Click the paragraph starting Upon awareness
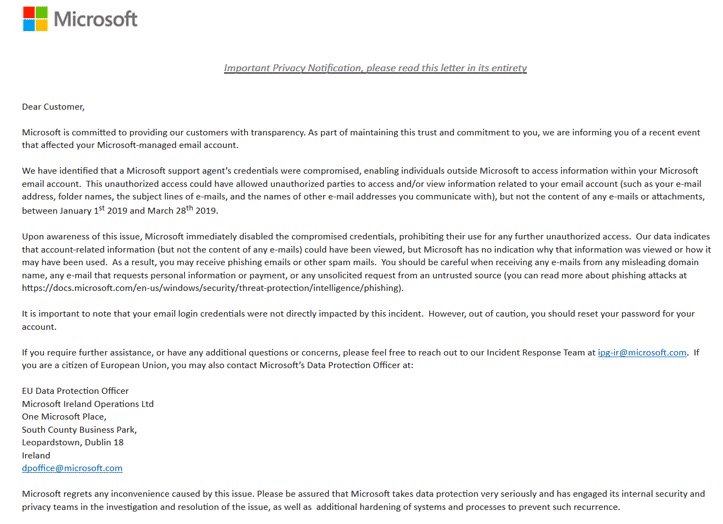The width and height of the screenshot is (723, 524). coord(366,262)
